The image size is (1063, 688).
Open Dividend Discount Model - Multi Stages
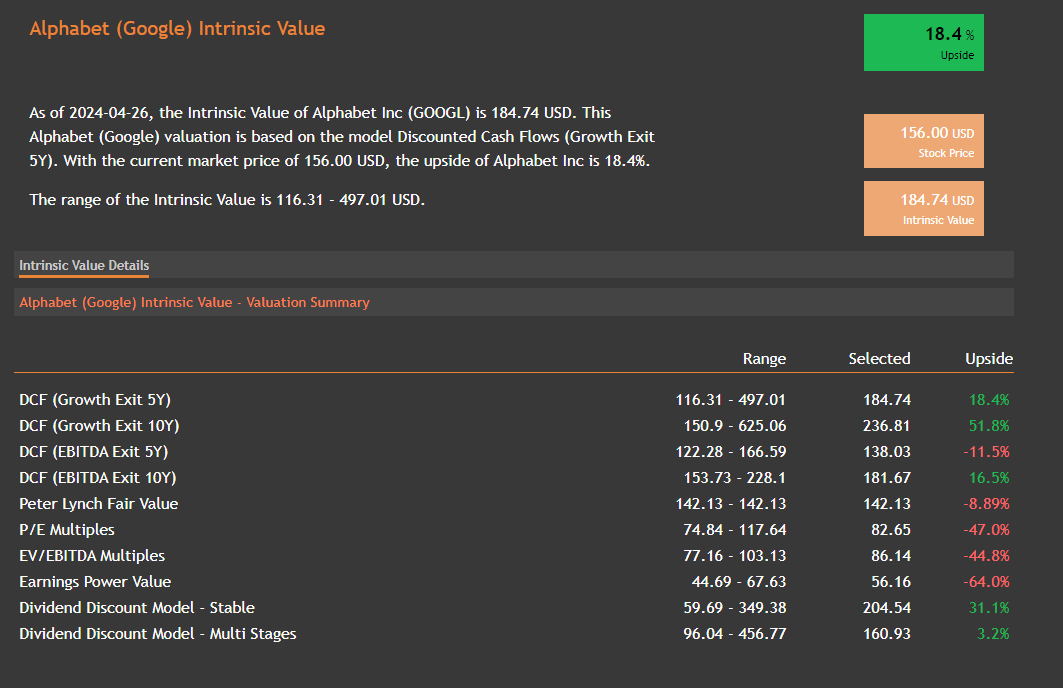[x=158, y=634]
